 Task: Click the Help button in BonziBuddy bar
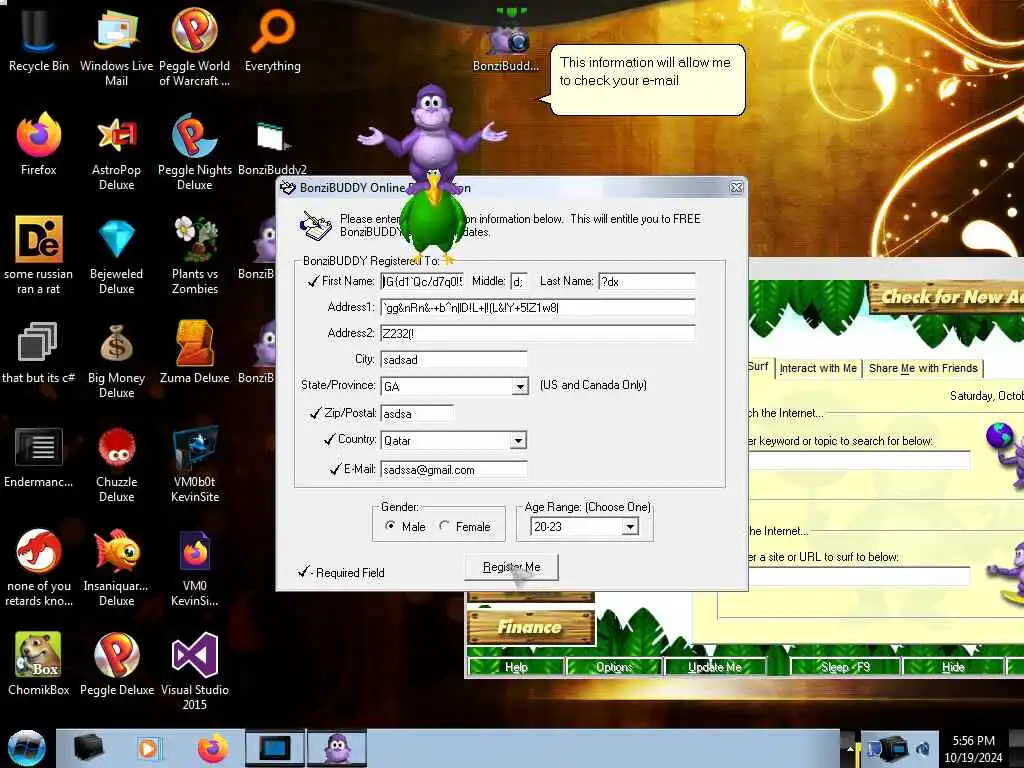point(516,667)
